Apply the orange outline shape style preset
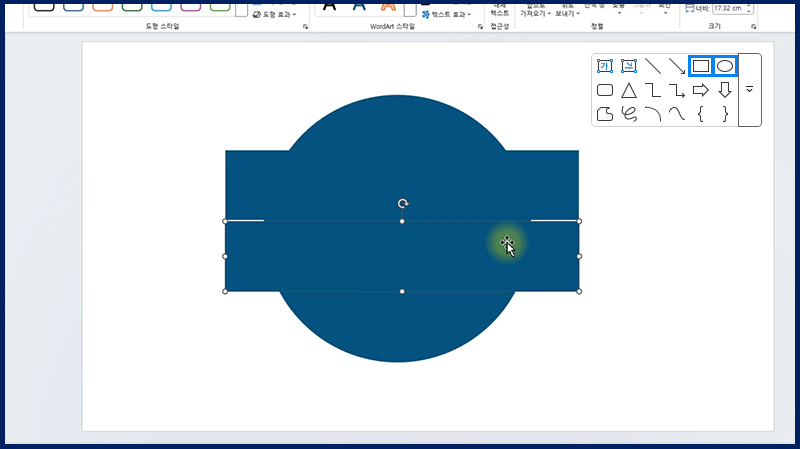The width and height of the screenshot is (800, 449). tap(103, 6)
